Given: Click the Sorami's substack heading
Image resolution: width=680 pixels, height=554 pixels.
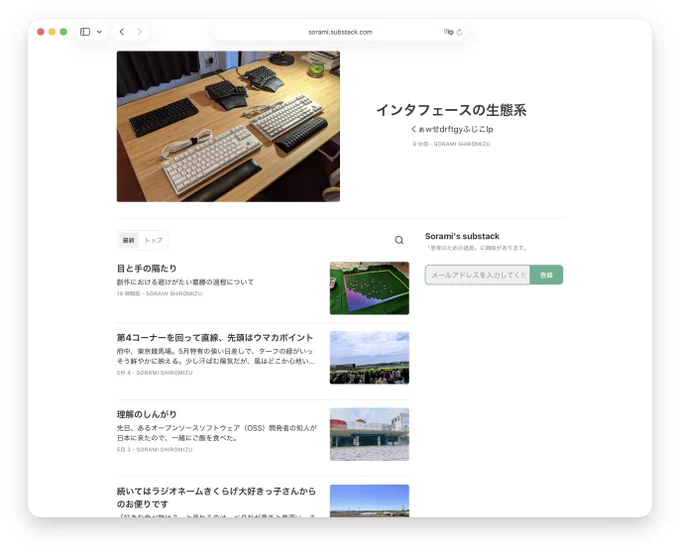Looking at the screenshot, I should coord(462,236).
